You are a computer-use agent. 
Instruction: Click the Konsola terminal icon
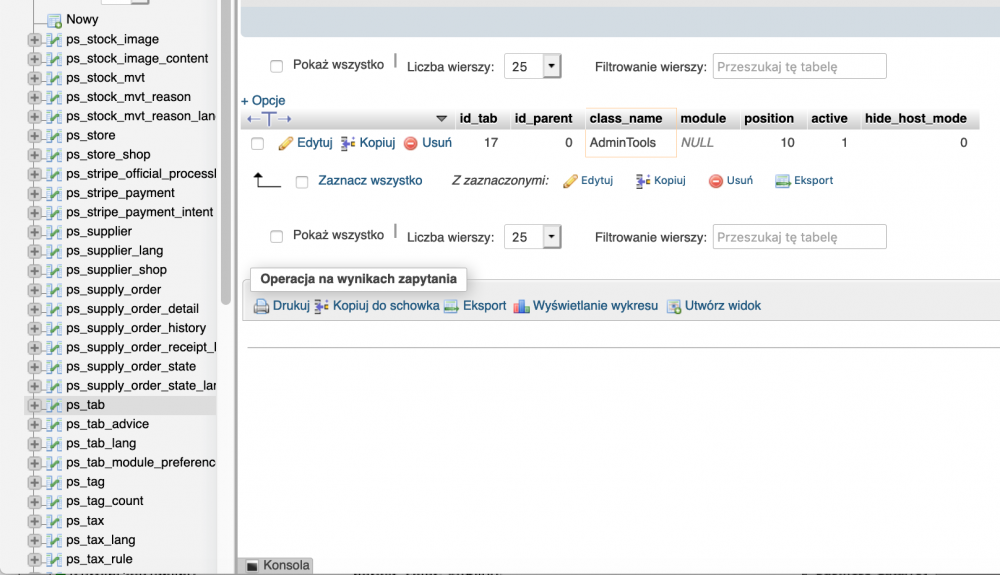point(253,565)
